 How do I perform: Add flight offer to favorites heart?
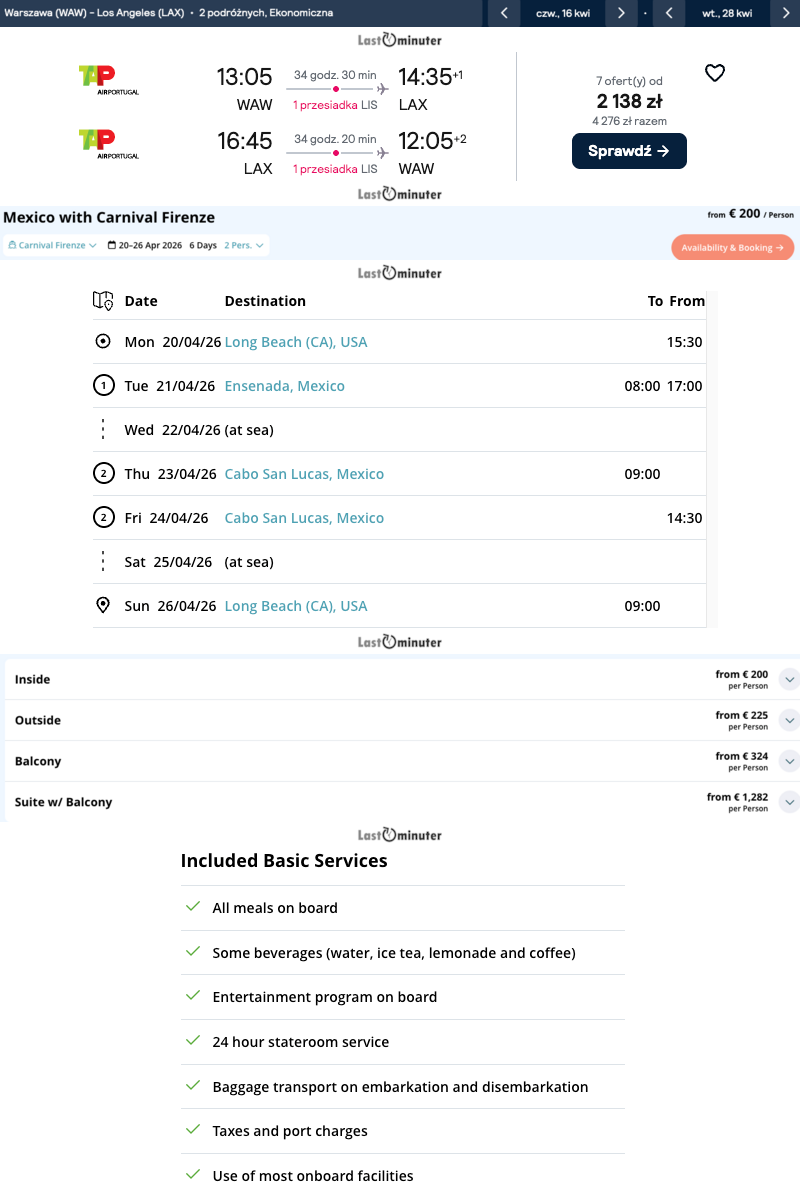coord(714,73)
